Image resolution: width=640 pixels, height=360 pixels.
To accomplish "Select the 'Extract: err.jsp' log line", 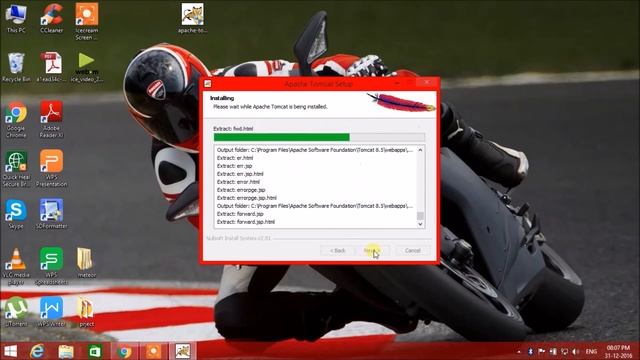I will click(x=234, y=166).
